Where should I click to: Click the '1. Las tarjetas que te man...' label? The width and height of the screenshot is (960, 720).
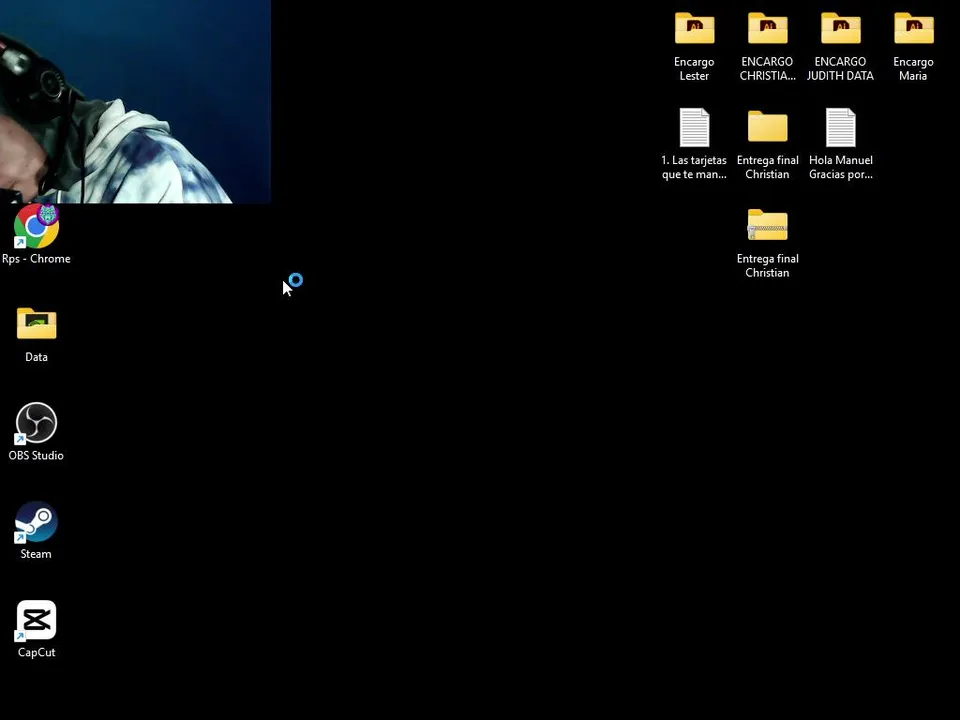(x=694, y=167)
